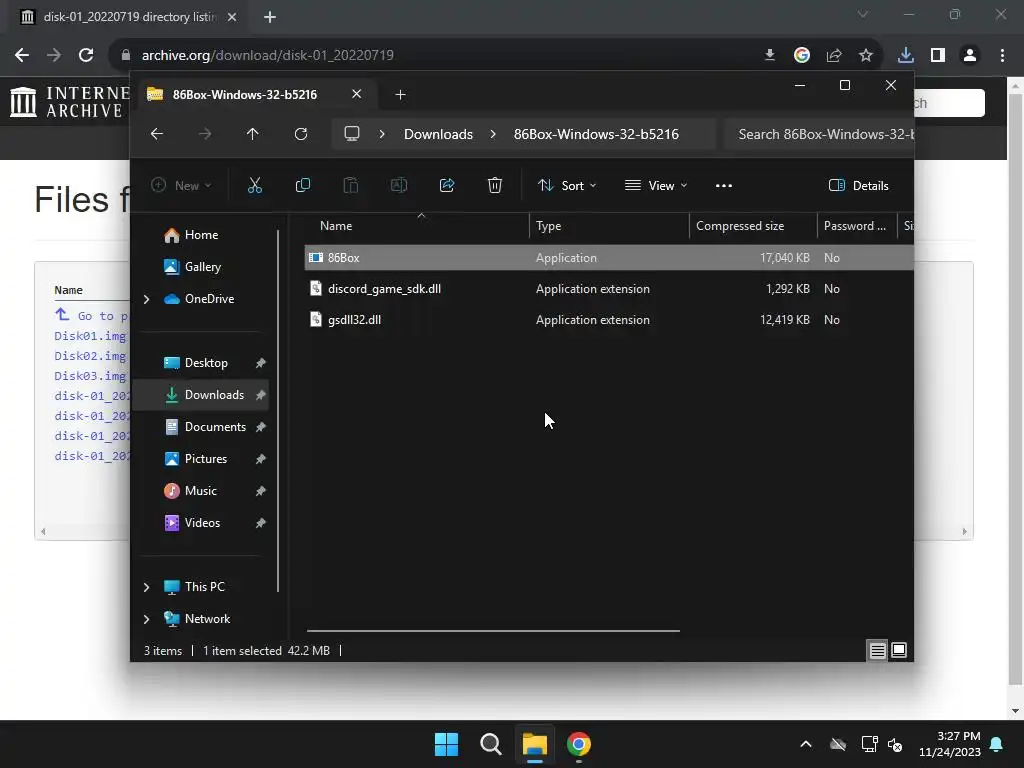The height and width of the screenshot is (768, 1024).
Task: Expand the This PC tree node
Action: [x=146, y=587]
